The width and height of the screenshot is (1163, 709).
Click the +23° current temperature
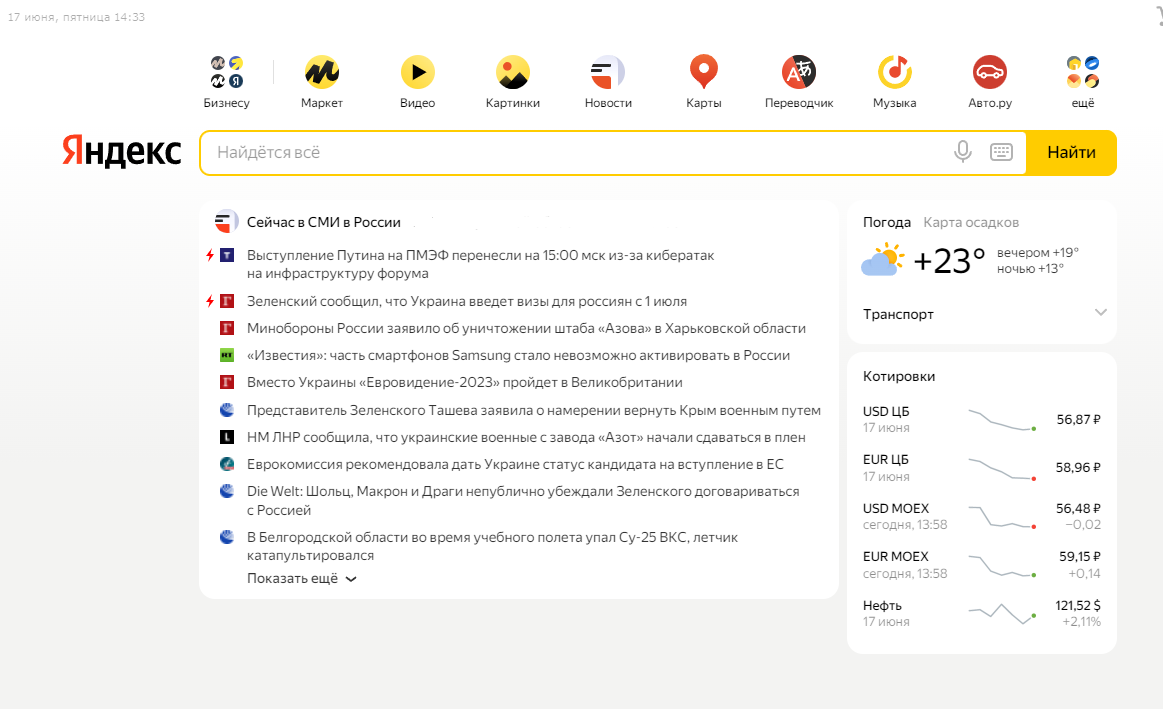click(949, 260)
